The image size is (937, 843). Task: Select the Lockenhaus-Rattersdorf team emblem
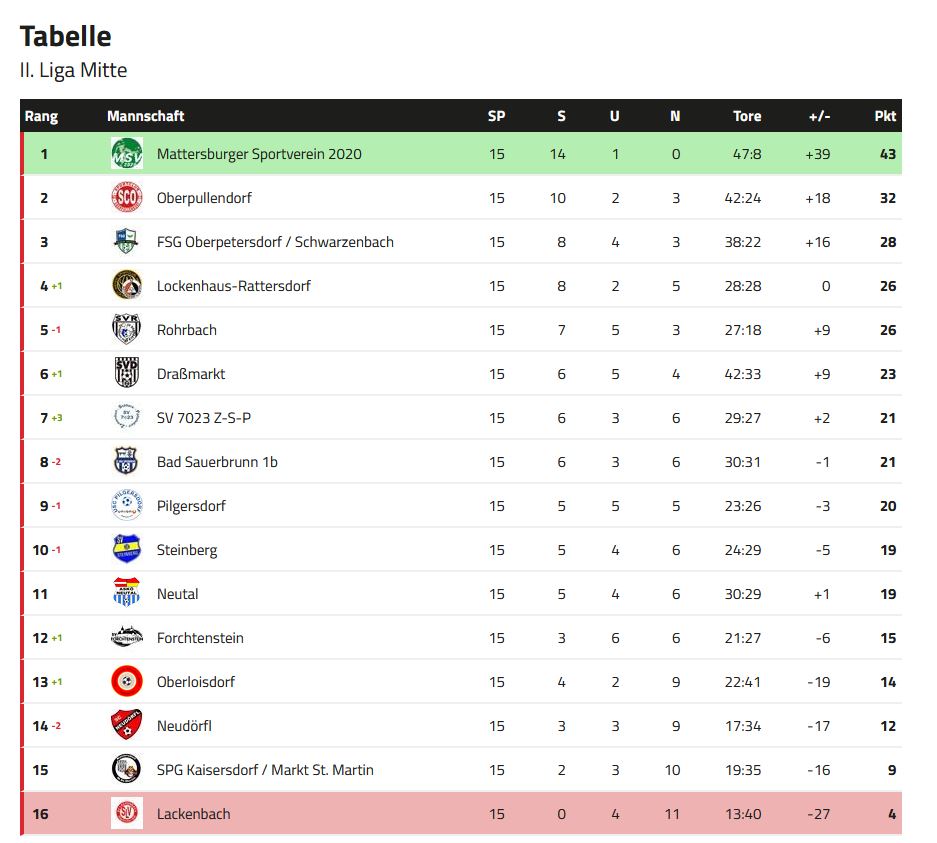pyautogui.click(x=127, y=286)
